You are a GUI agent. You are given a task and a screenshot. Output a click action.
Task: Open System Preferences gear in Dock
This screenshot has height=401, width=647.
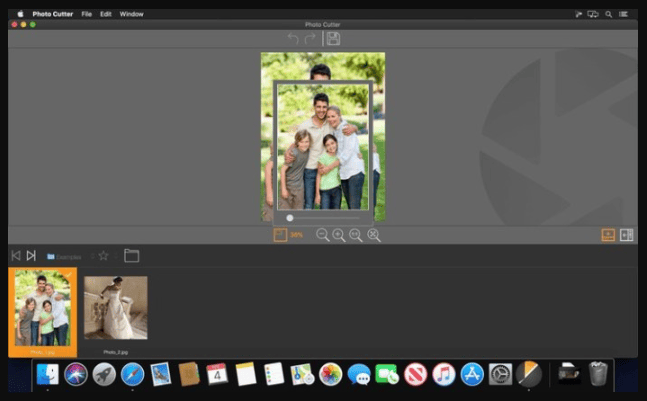click(x=500, y=374)
